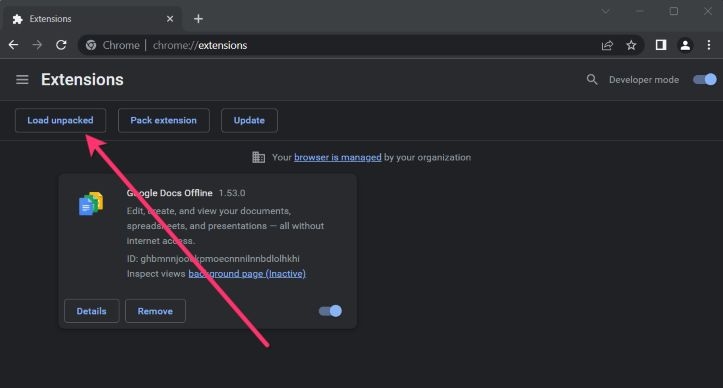Image resolution: width=723 pixels, height=388 pixels.
Task: Open the browser is managed link
Action: (338, 157)
